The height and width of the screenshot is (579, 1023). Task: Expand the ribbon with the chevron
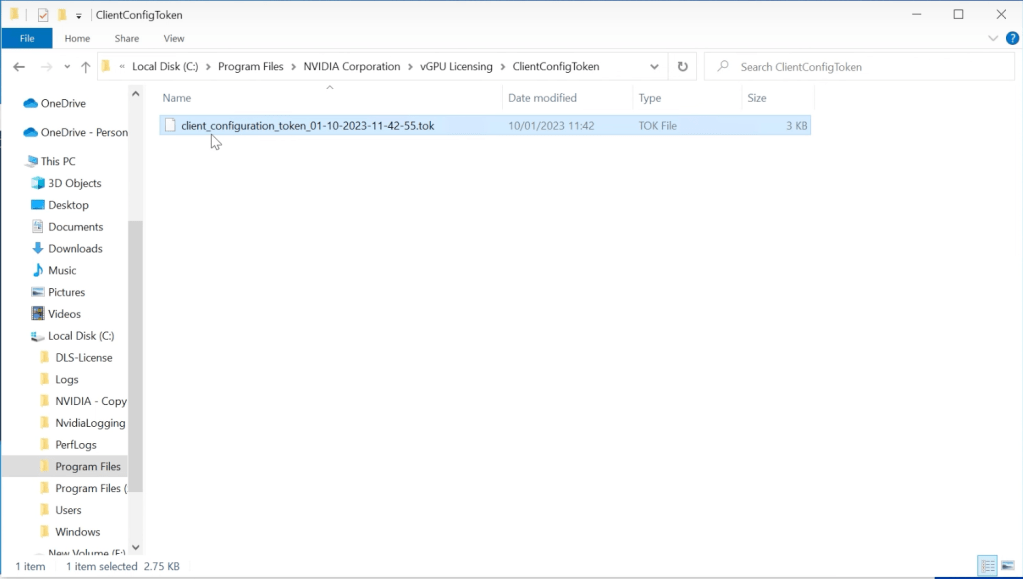coord(993,38)
